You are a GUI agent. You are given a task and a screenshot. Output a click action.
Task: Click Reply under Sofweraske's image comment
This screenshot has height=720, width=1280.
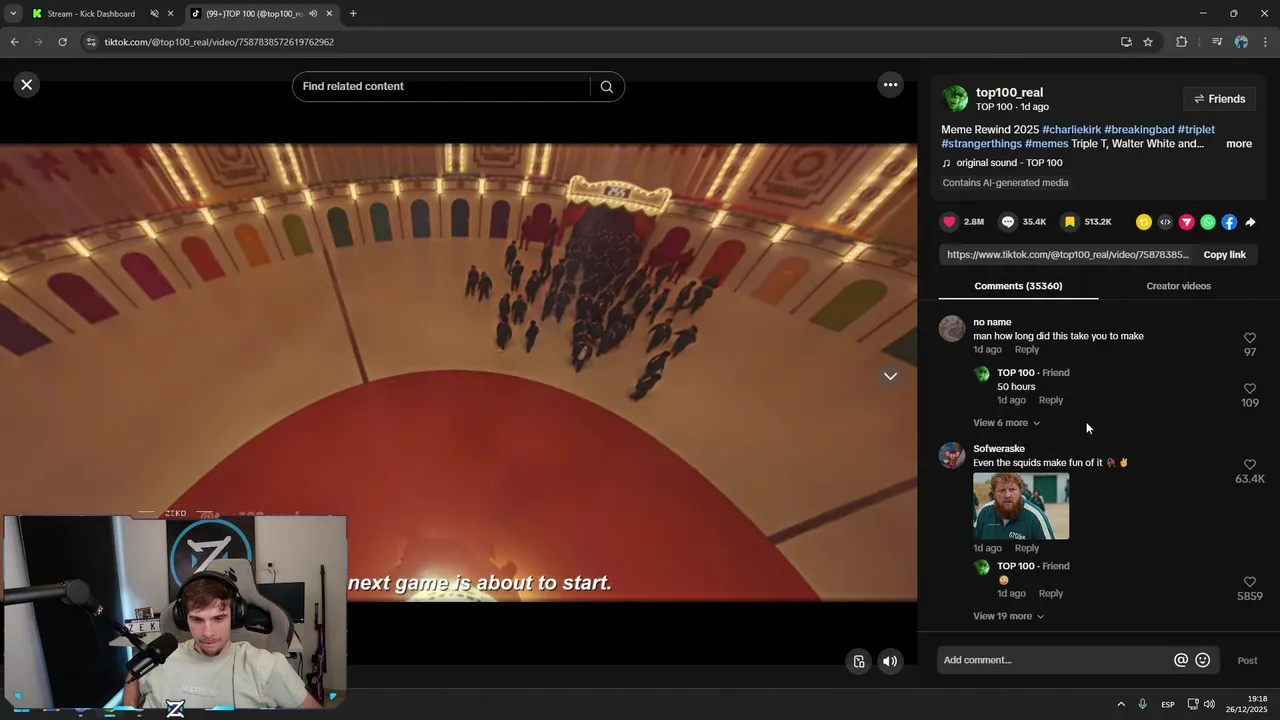pos(1027,548)
